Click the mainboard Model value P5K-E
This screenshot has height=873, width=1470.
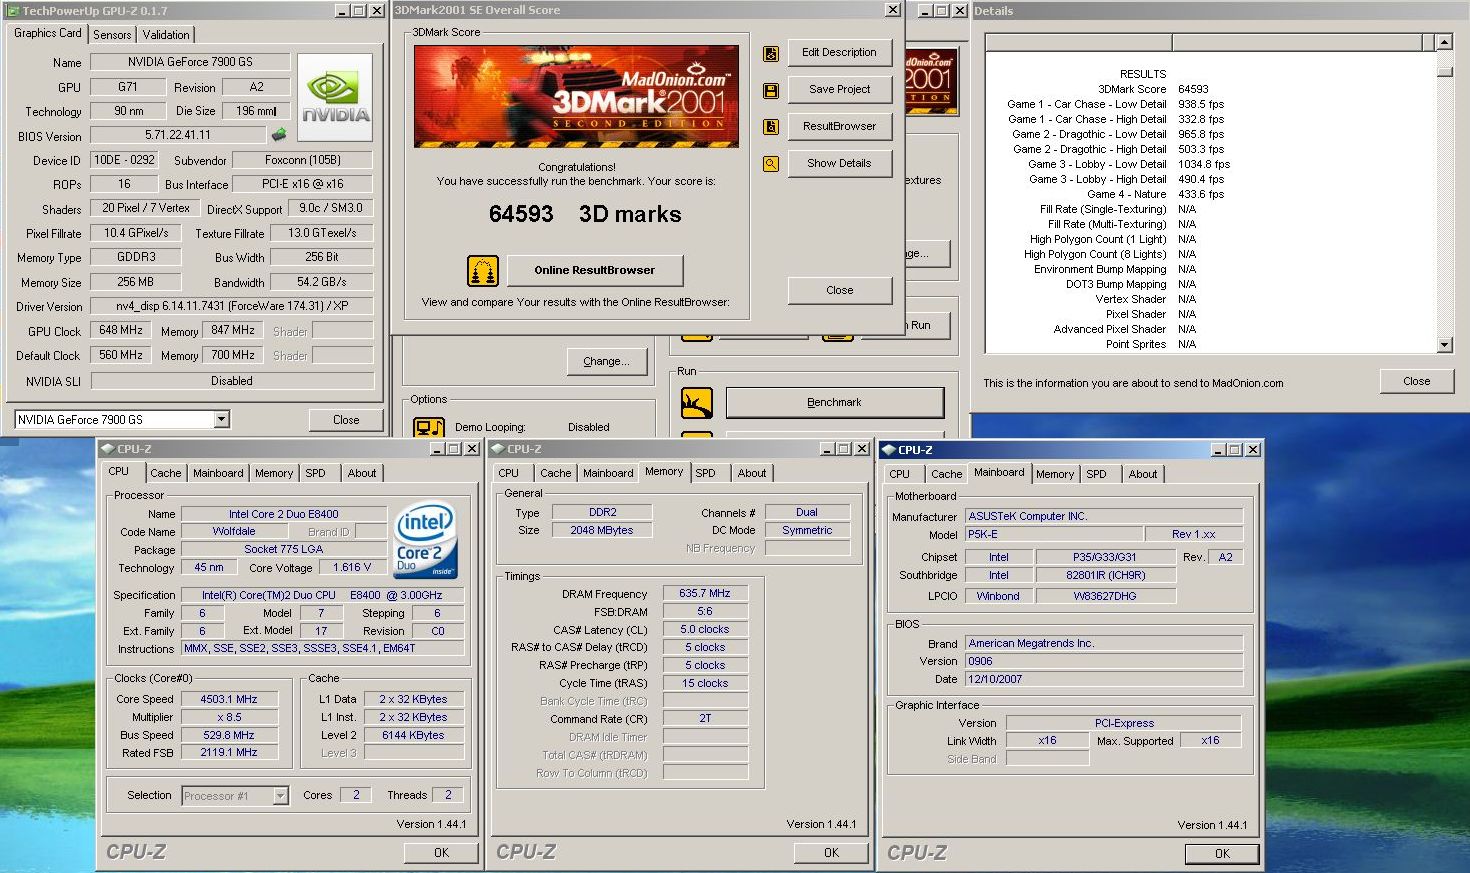coord(1052,535)
